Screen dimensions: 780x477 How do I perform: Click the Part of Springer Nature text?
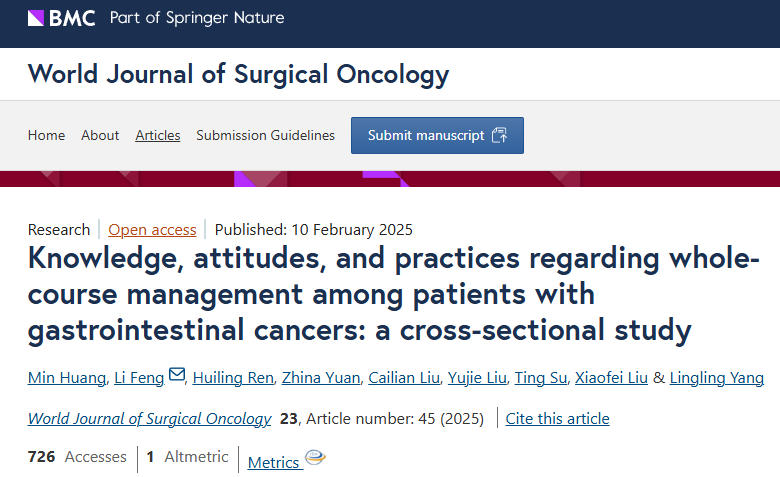pos(197,18)
